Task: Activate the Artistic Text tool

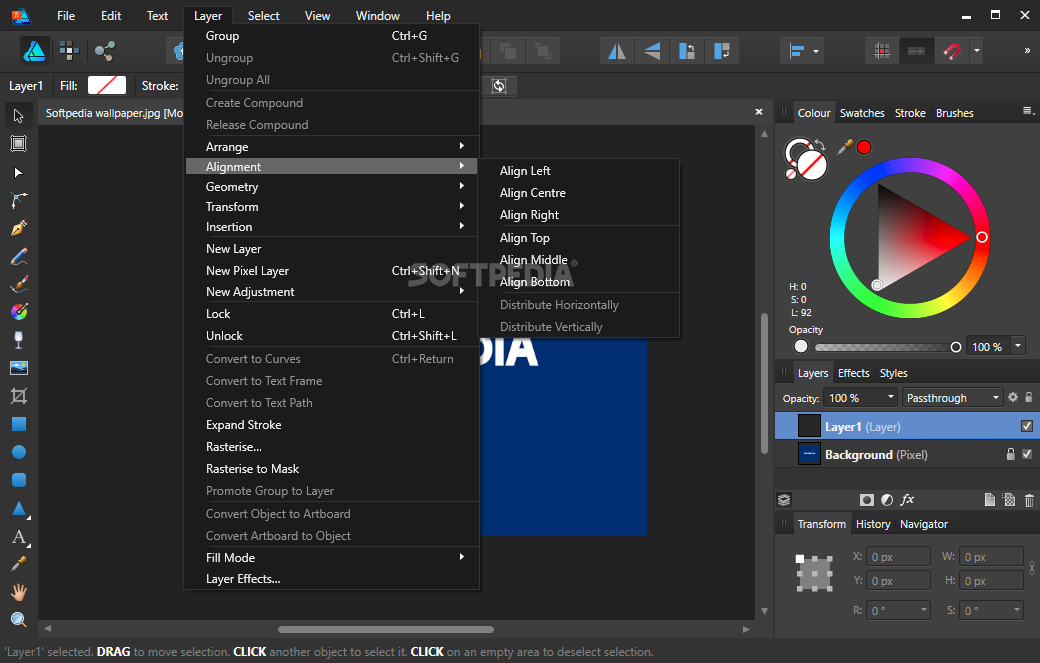Action: (x=19, y=537)
